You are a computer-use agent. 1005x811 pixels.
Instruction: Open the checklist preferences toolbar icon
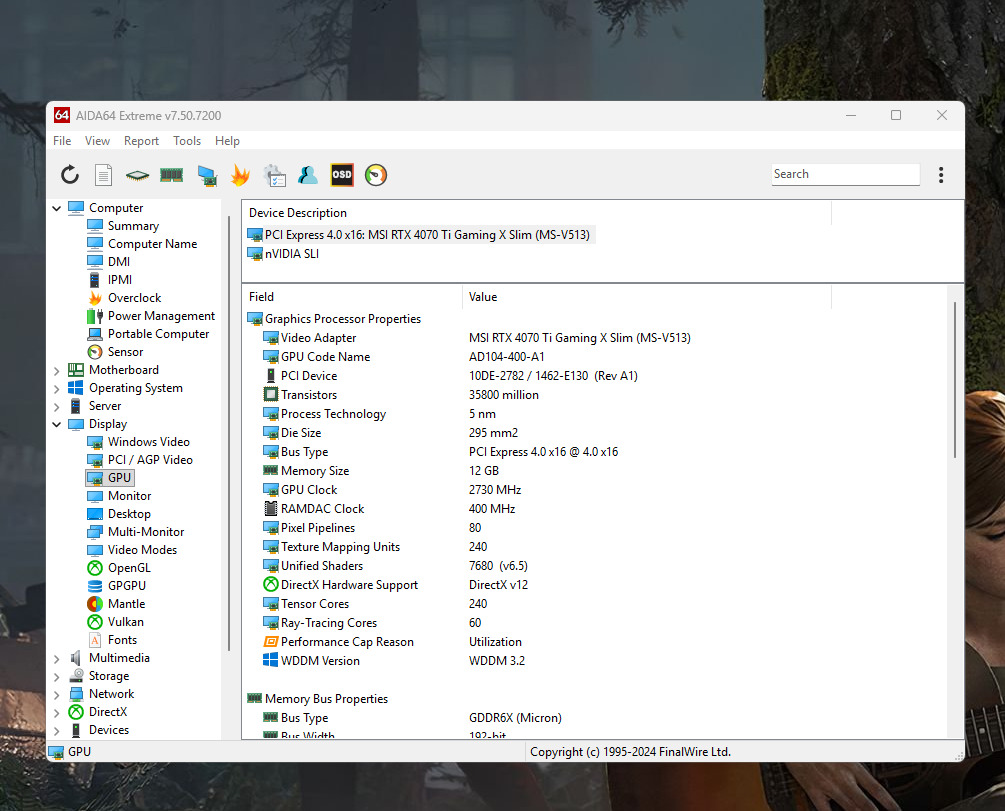274,175
